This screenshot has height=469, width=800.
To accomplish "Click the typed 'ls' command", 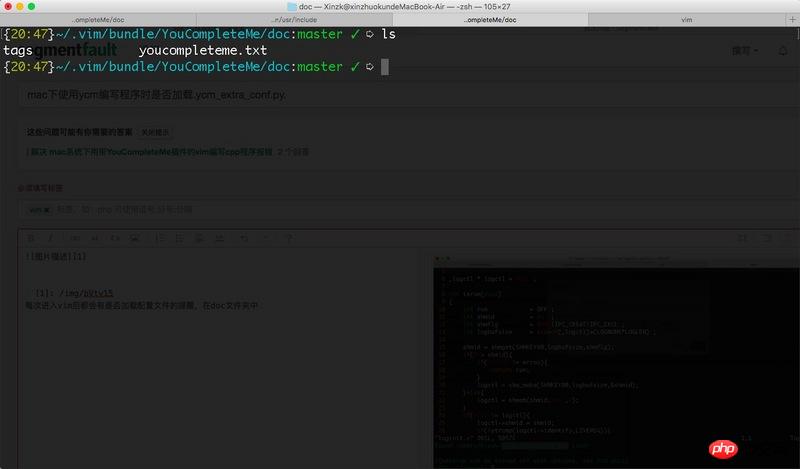I will (x=388, y=34).
